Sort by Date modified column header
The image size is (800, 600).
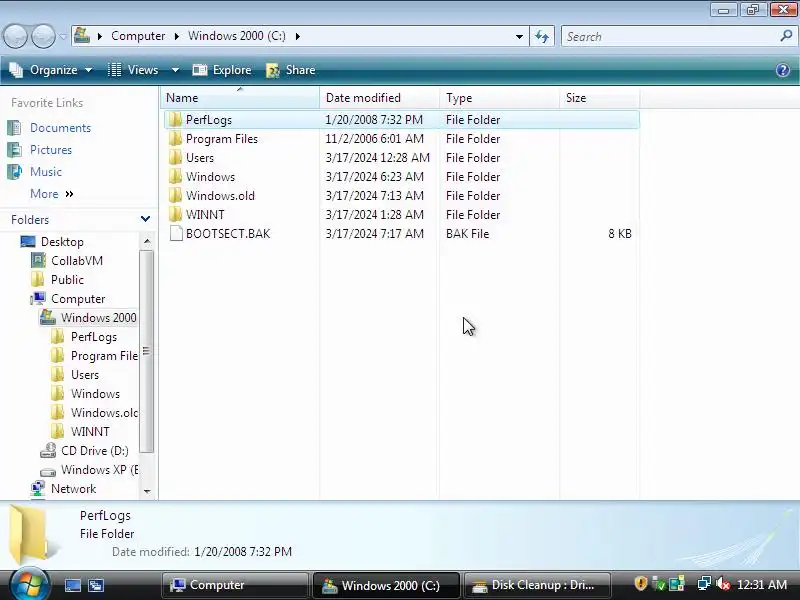pyautogui.click(x=379, y=97)
